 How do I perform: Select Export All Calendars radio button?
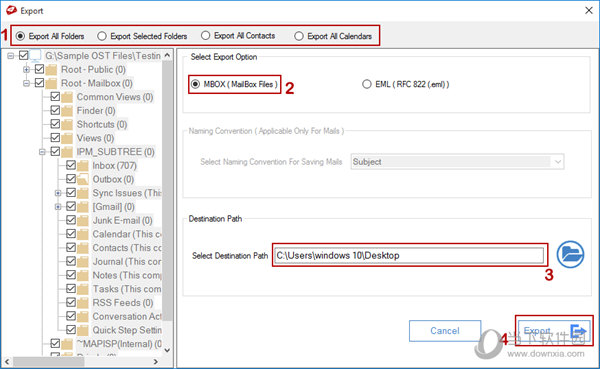(x=299, y=36)
